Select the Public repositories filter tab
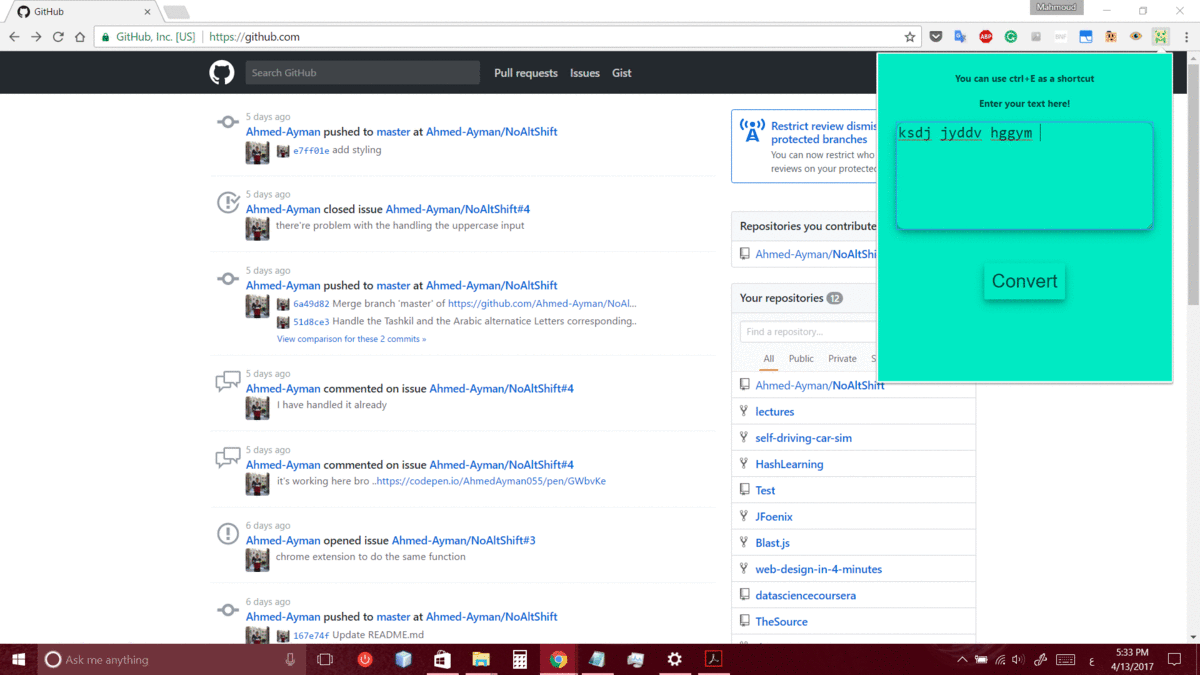This screenshot has width=1200, height=675. point(801,359)
